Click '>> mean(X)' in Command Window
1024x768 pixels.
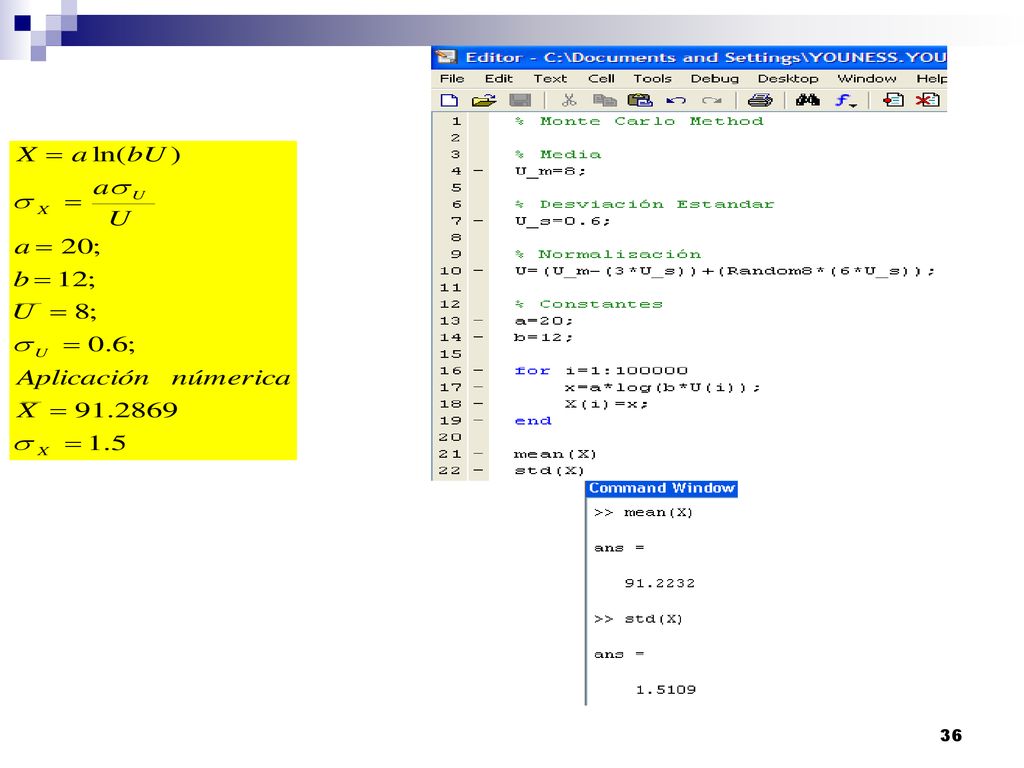point(643,513)
